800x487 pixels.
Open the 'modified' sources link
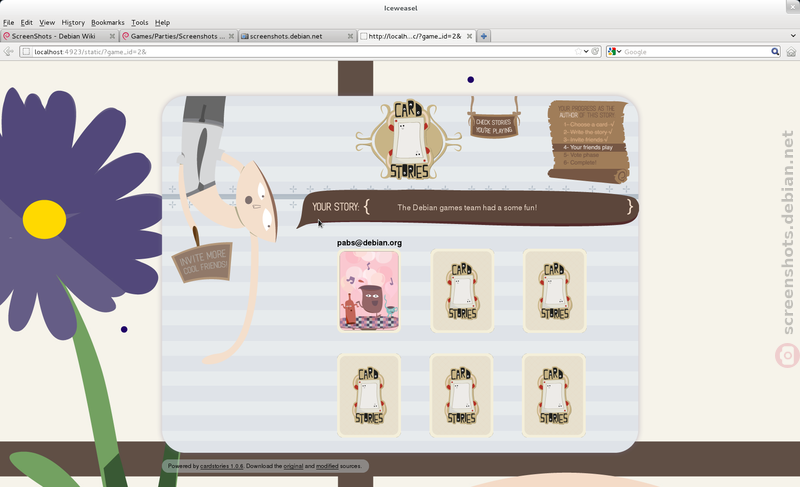[327, 466]
